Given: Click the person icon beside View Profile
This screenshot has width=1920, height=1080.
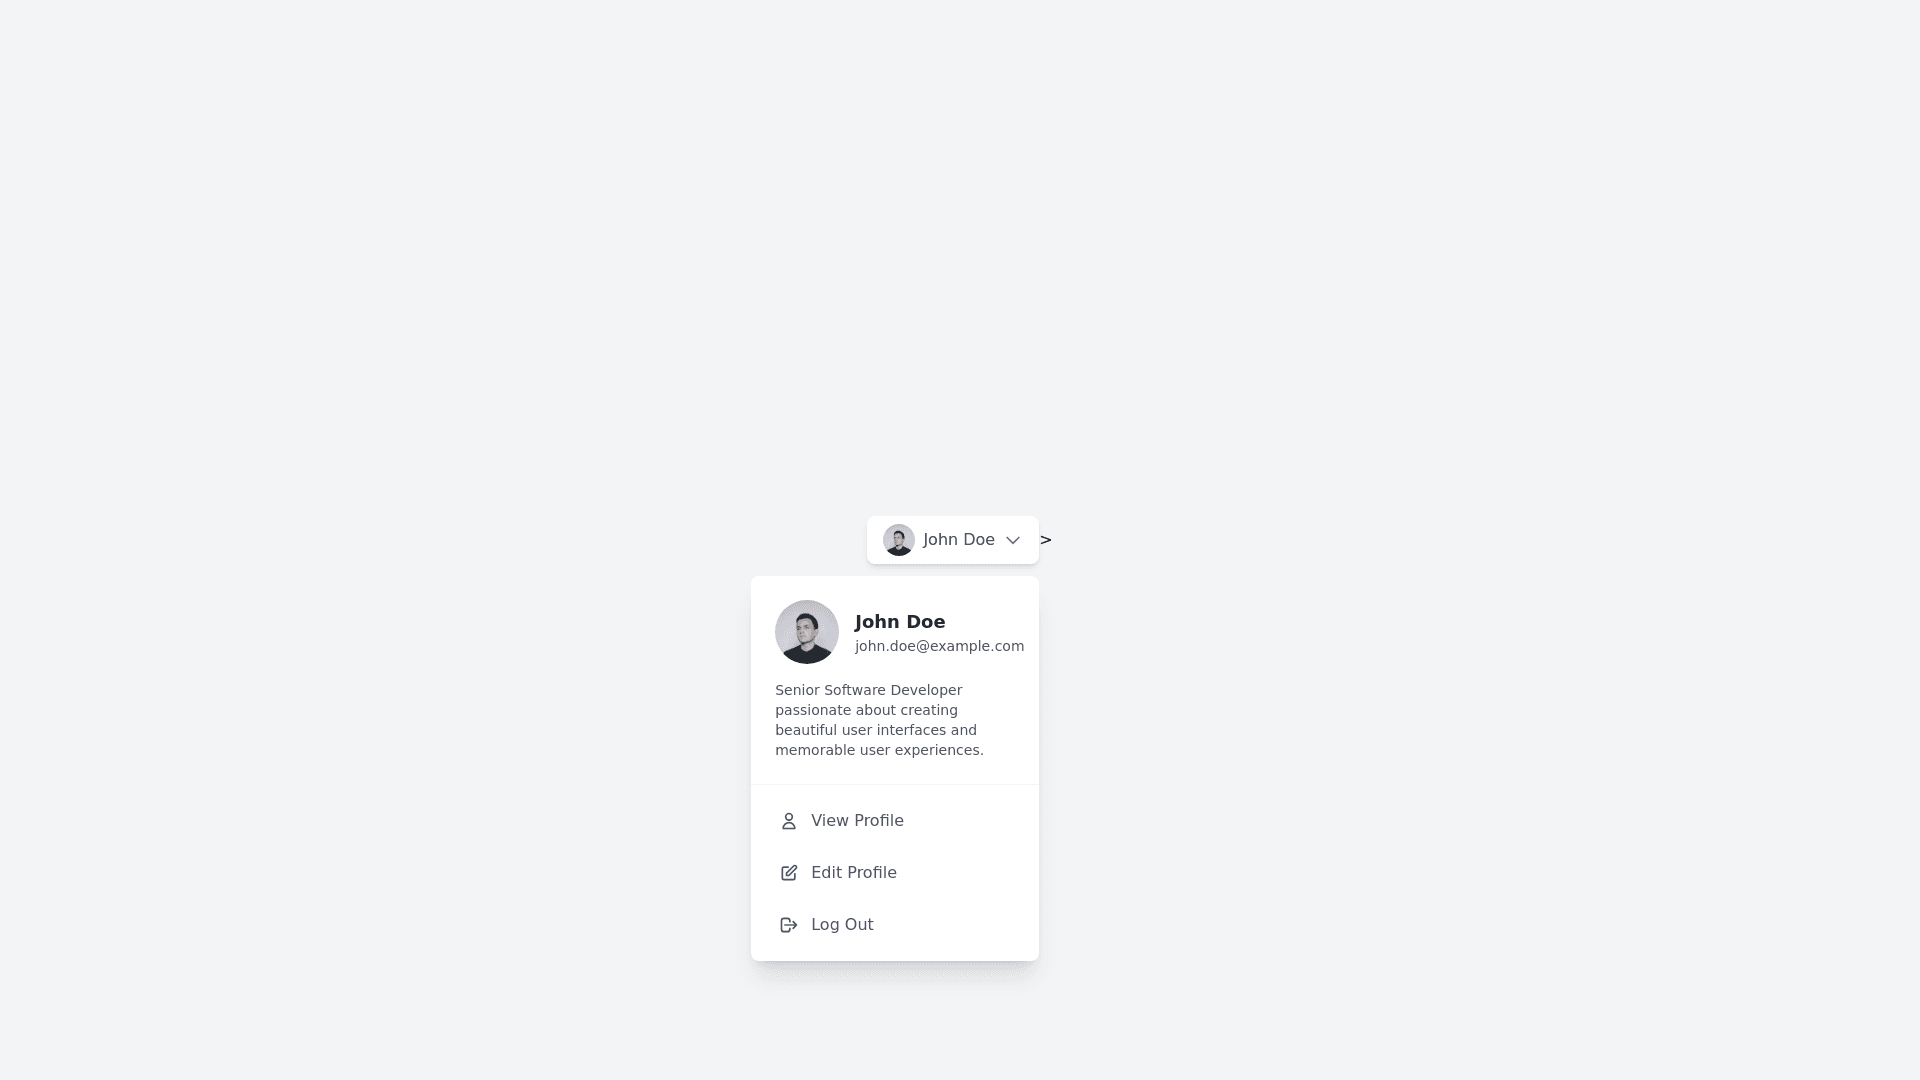Looking at the screenshot, I should (788, 821).
